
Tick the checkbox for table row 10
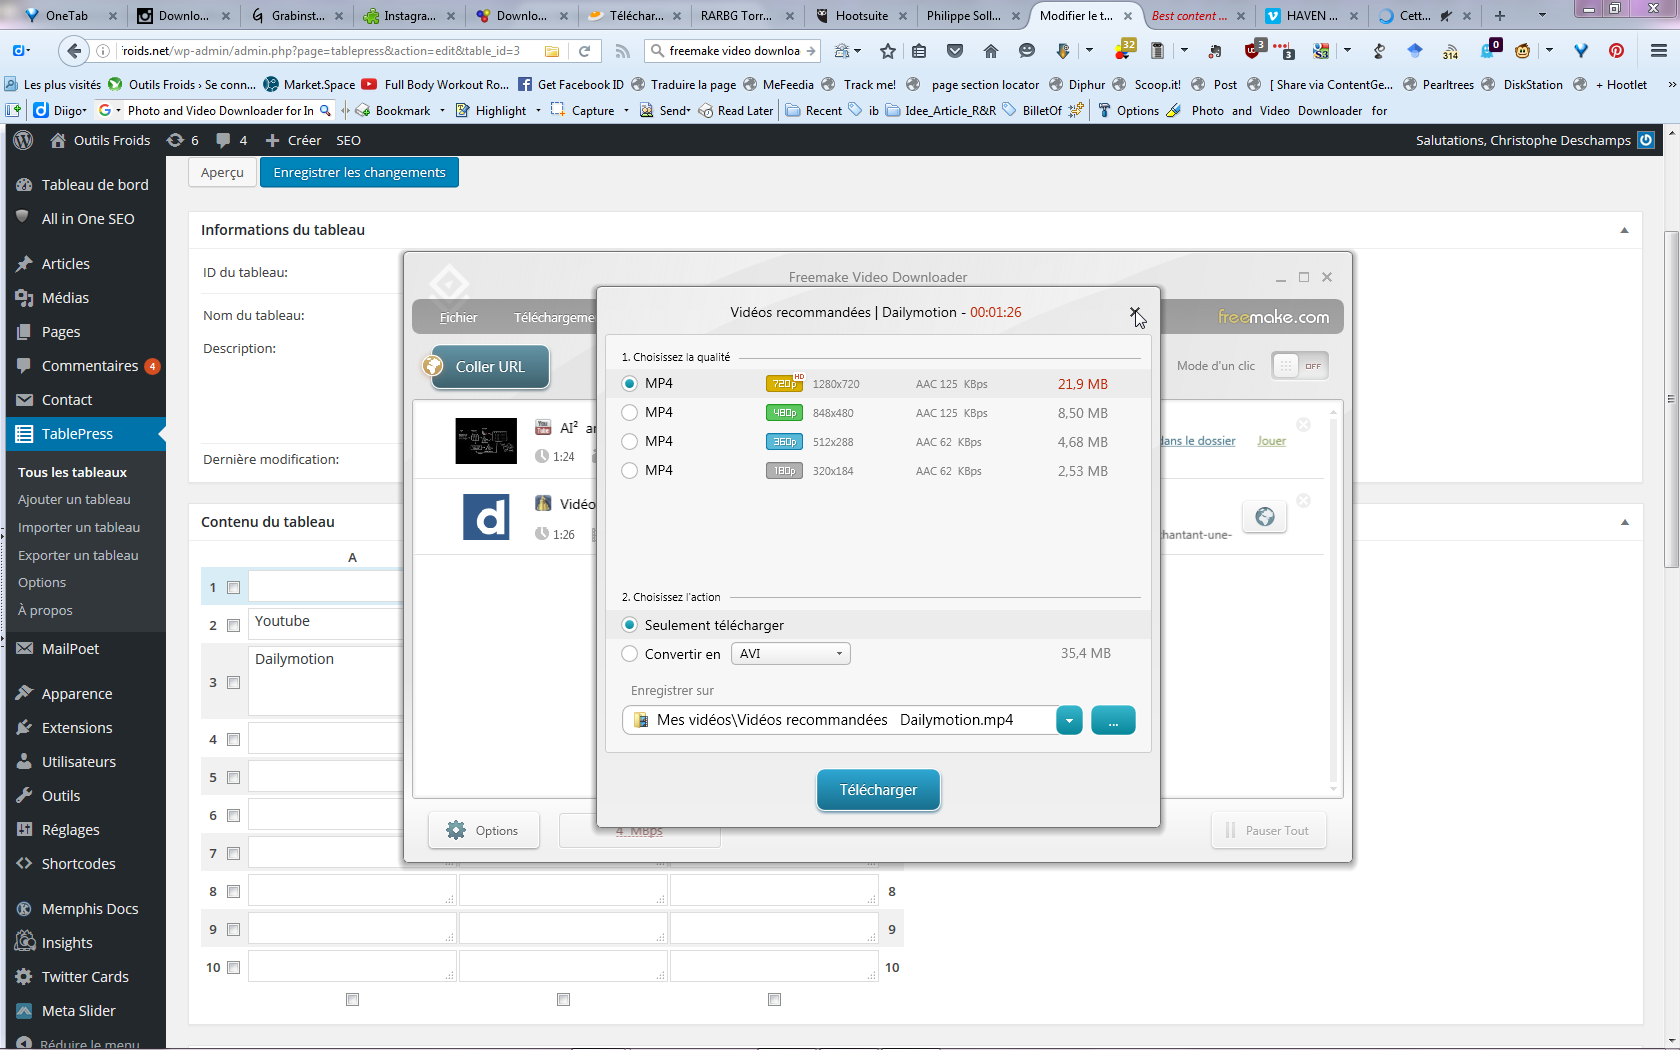[x=234, y=968]
